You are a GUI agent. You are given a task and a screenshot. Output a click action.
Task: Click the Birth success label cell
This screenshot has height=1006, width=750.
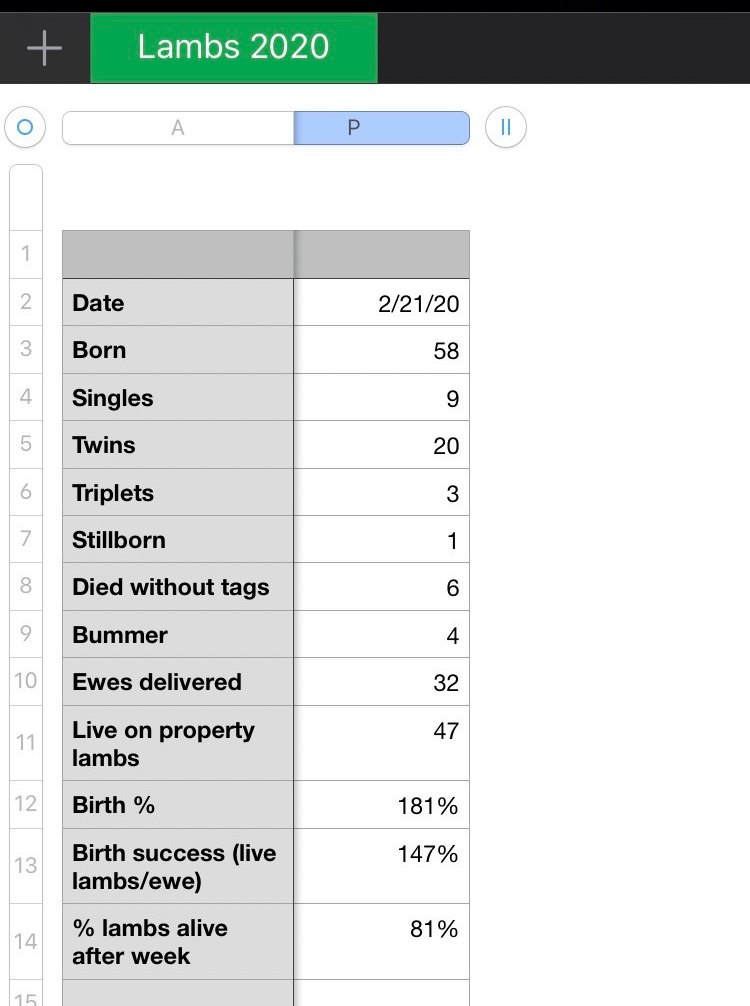point(178,866)
